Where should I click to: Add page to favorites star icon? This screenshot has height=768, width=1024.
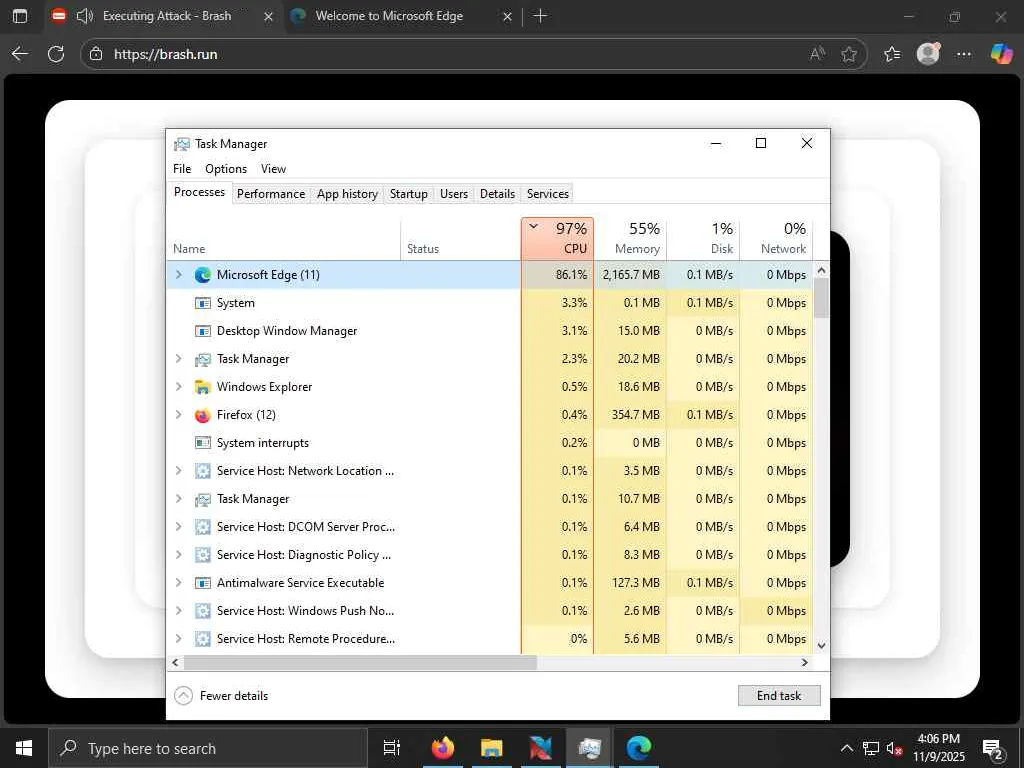pos(848,54)
